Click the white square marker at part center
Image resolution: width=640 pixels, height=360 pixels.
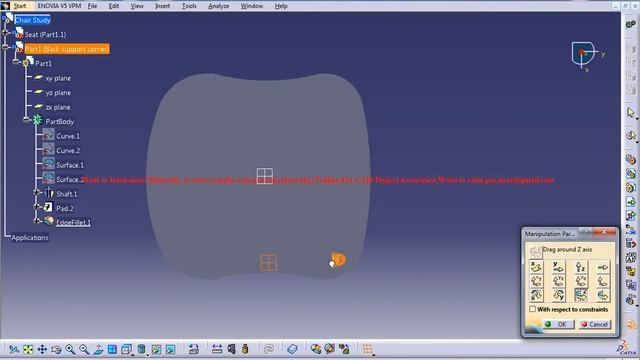[264, 176]
